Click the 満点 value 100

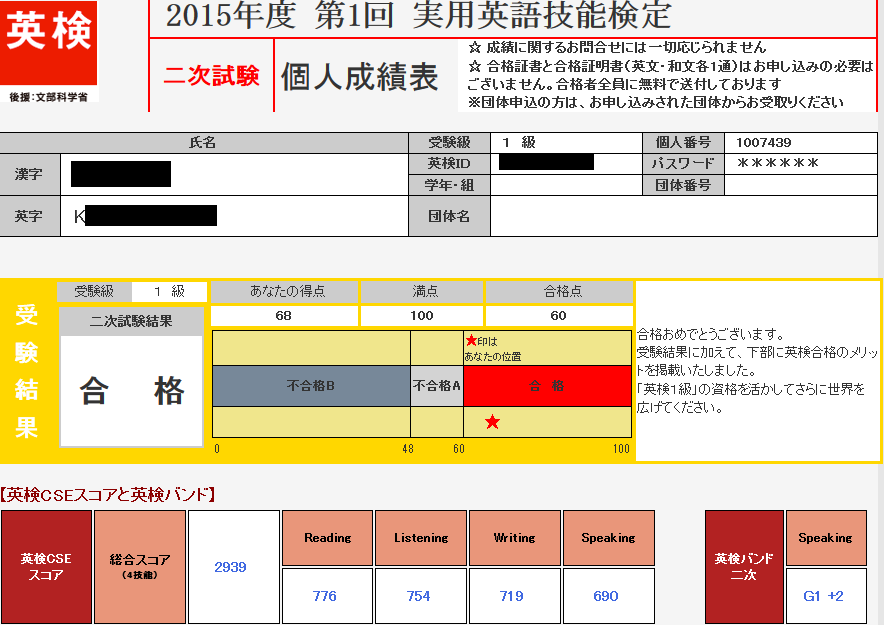click(422, 316)
